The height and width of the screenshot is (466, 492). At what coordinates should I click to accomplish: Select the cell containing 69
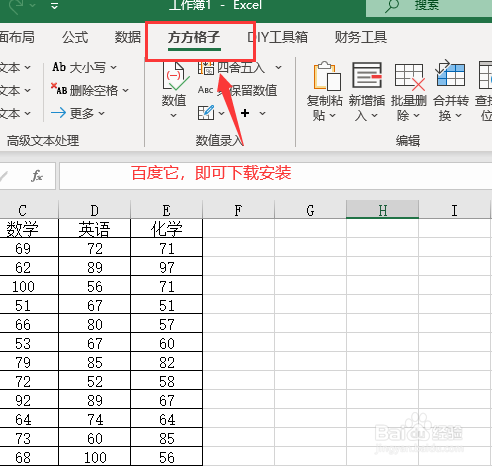29,248
